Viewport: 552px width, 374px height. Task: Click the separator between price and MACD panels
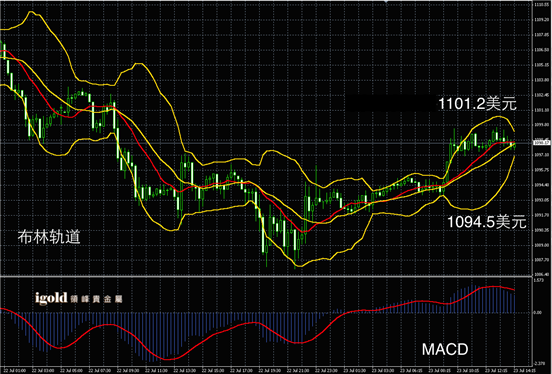click(266, 276)
